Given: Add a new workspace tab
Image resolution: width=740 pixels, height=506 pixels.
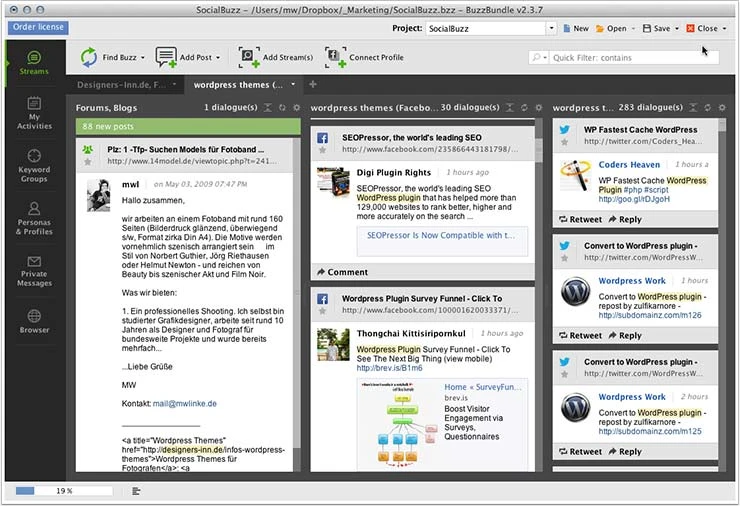Looking at the screenshot, I should 312,84.
